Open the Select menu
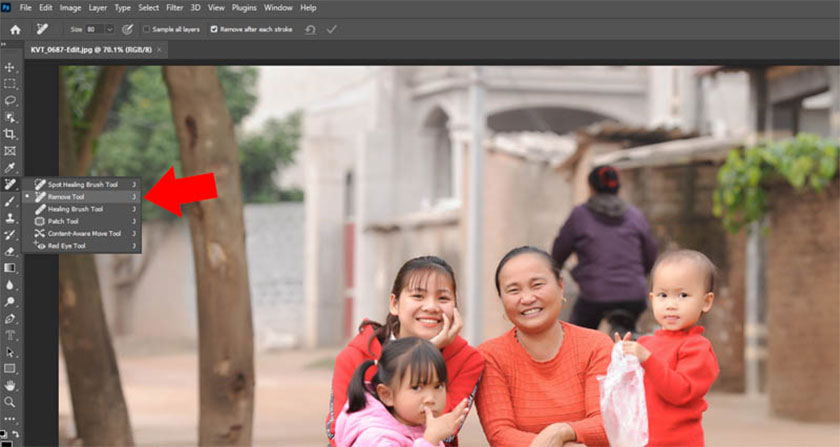The image size is (840, 447). pos(148,8)
